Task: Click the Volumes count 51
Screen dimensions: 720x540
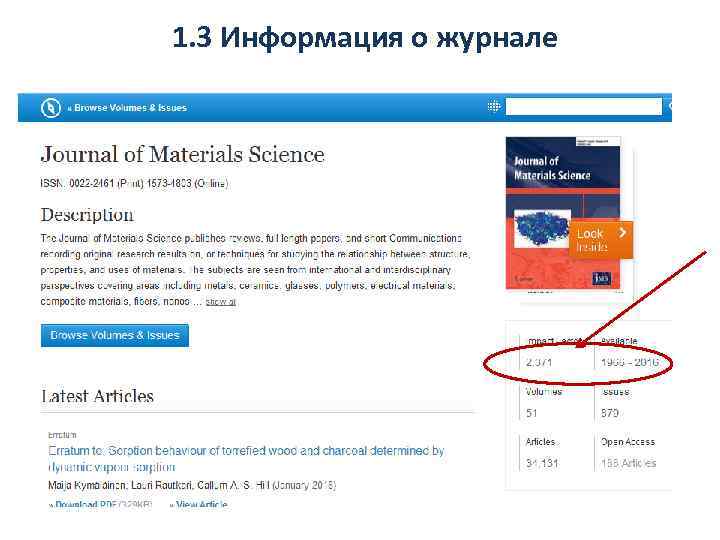Action: 532,413
